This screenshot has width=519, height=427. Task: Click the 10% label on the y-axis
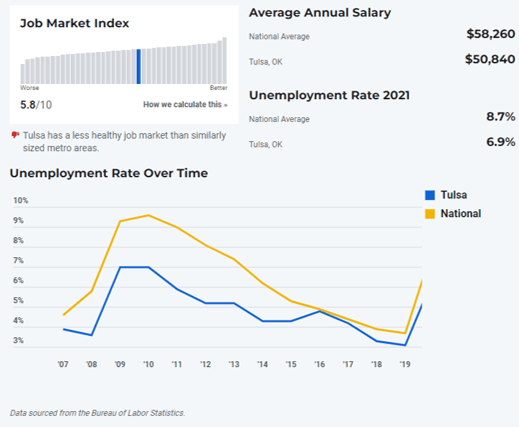coord(21,200)
